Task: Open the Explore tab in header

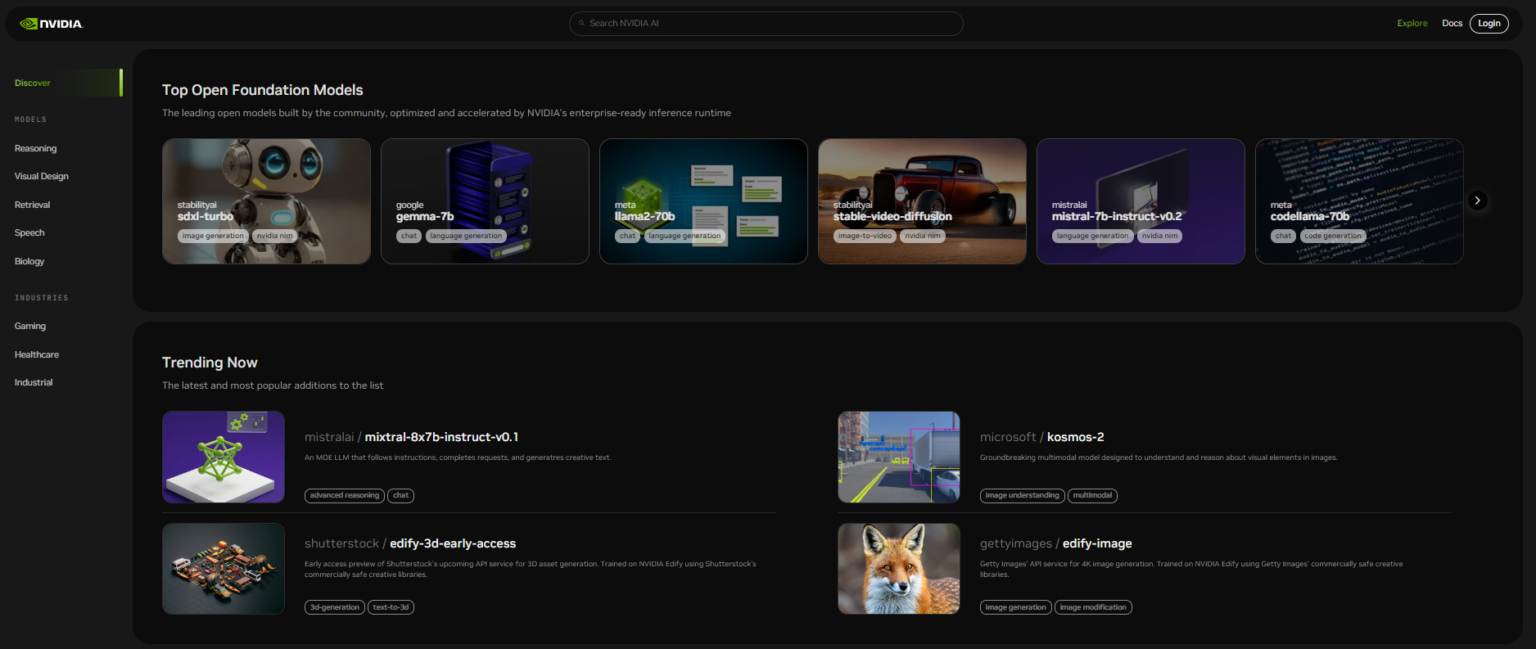Action: [1412, 23]
